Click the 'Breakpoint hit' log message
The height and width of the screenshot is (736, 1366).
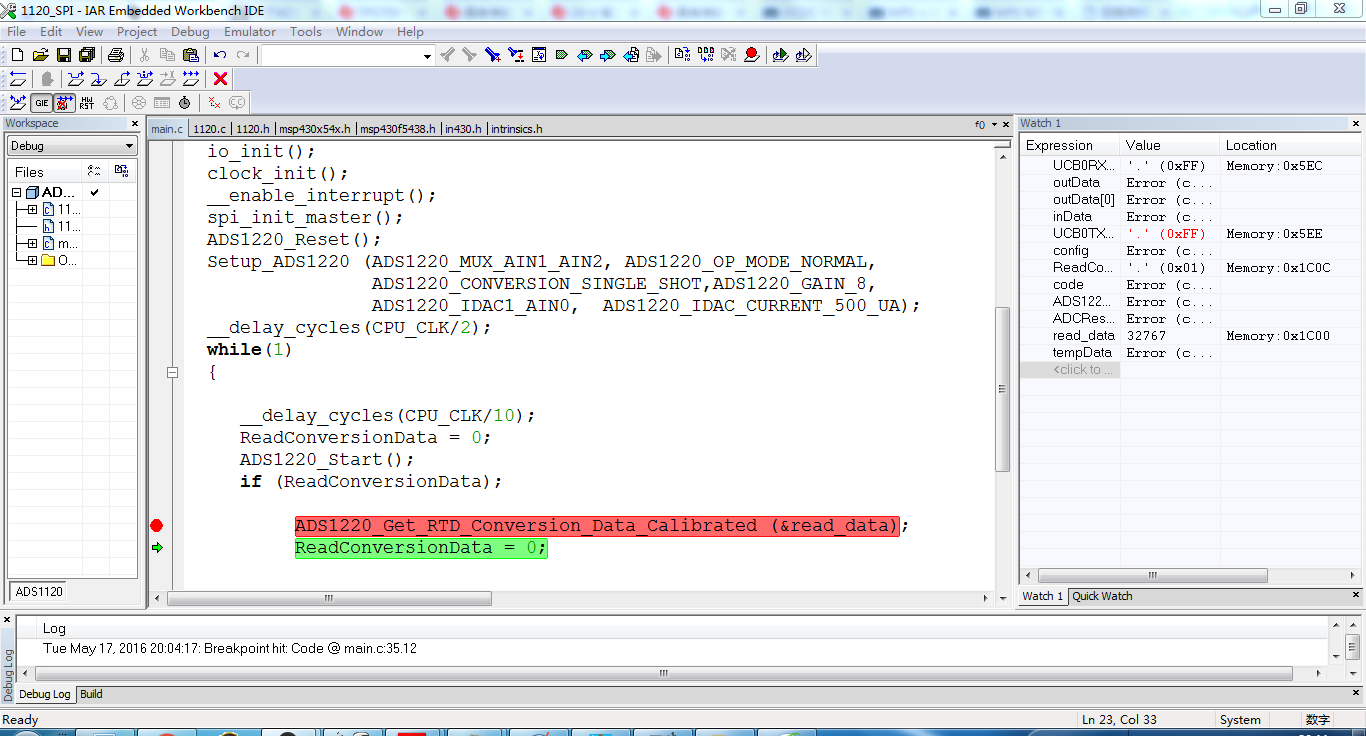coord(230,648)
